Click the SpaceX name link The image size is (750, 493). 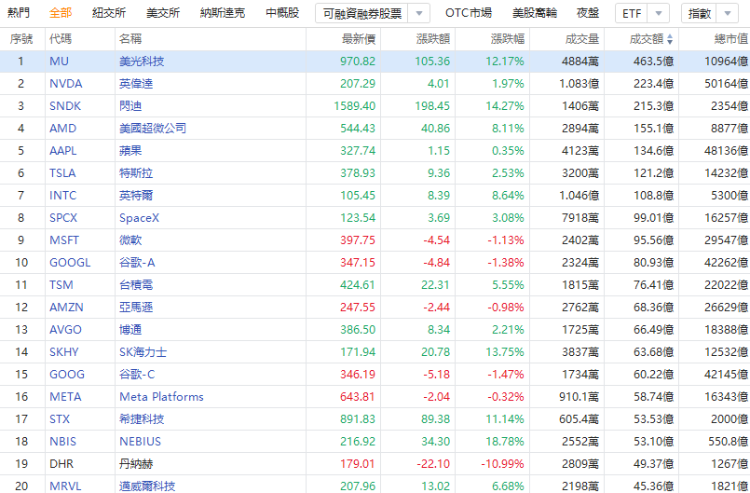pyautogui.click(x=139, y=218)
